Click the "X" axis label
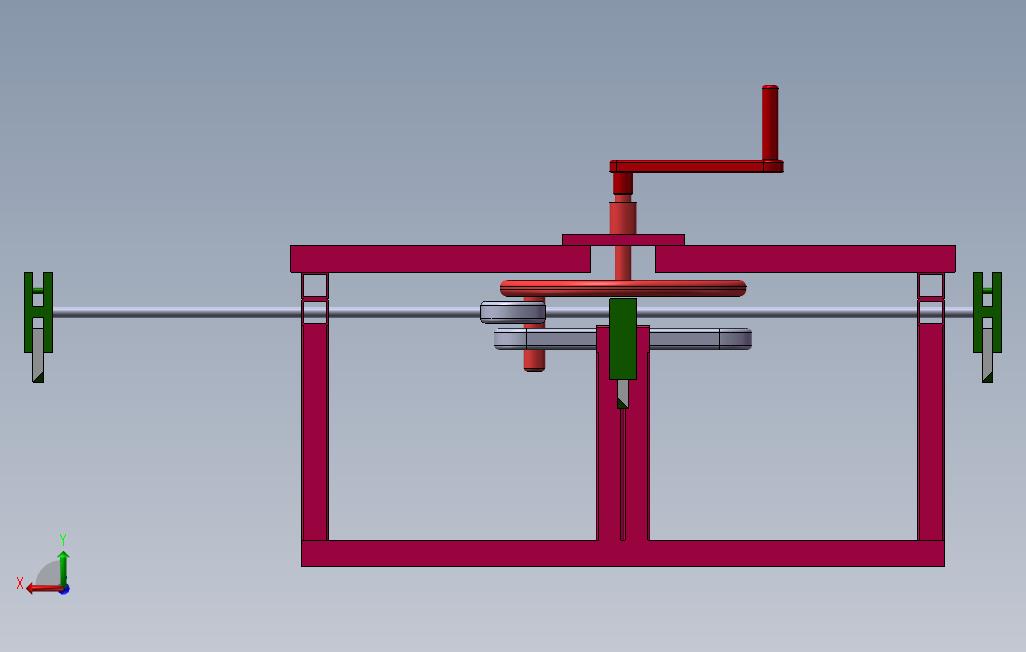The image size is (1026, 652). pyautogui.click(x=20, y=583)
